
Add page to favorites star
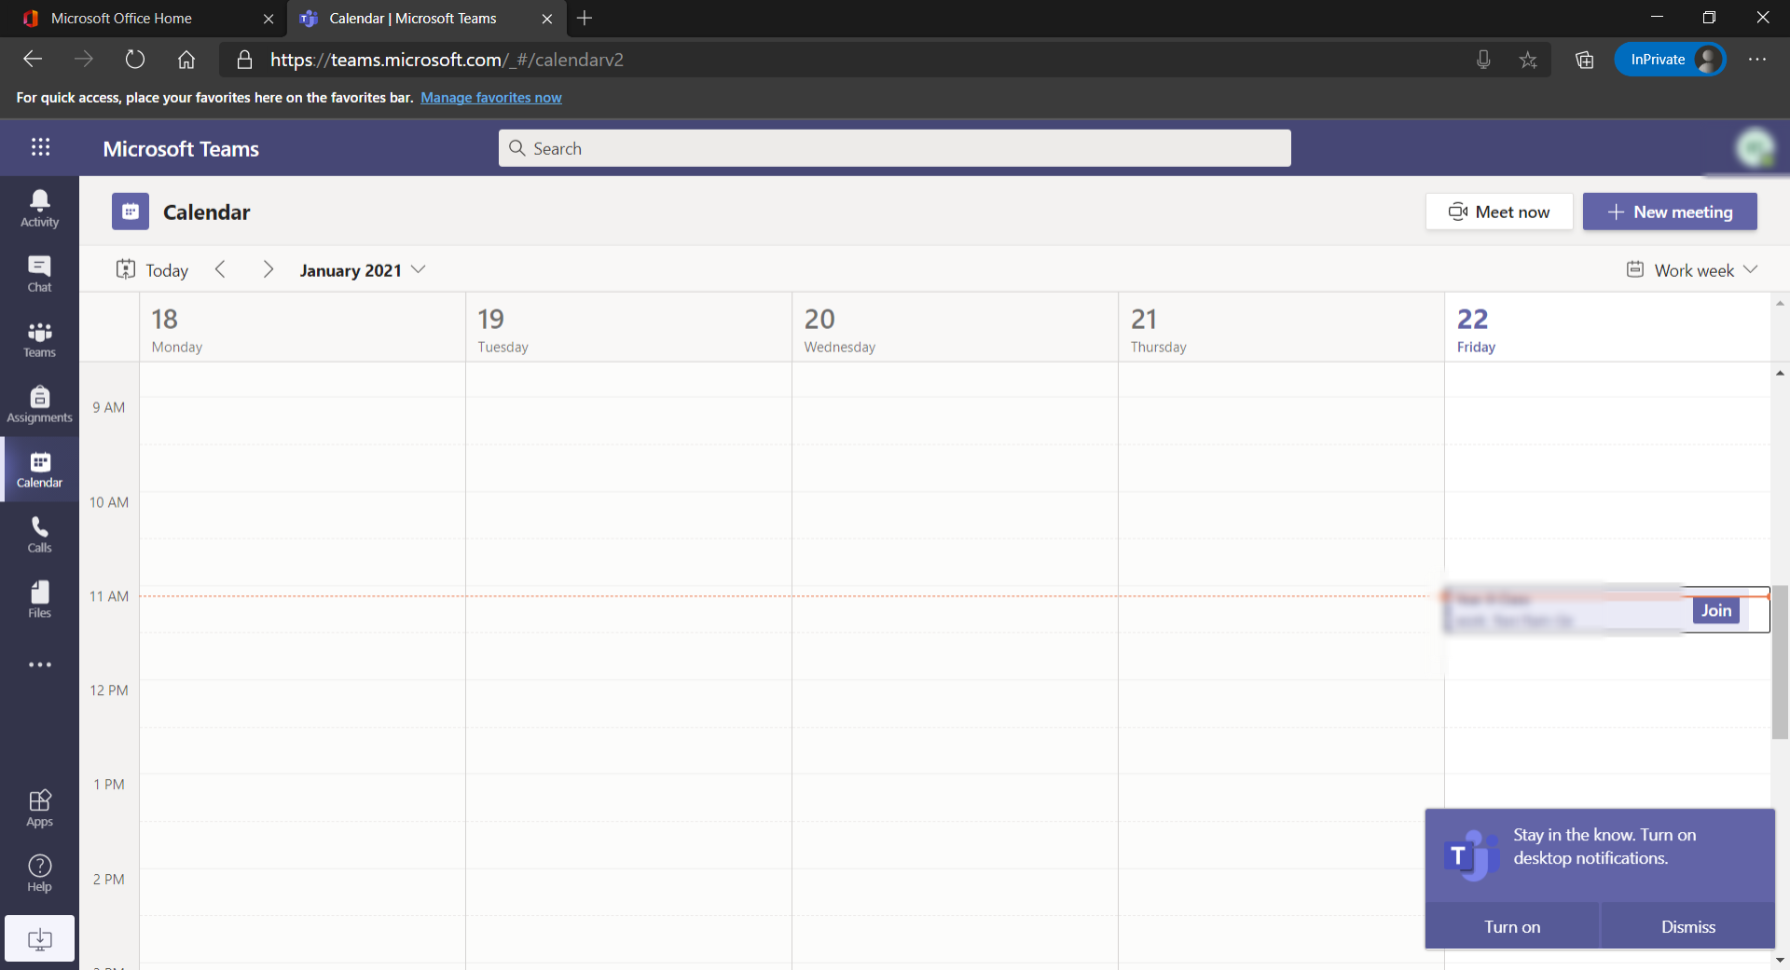point(1528,60)
